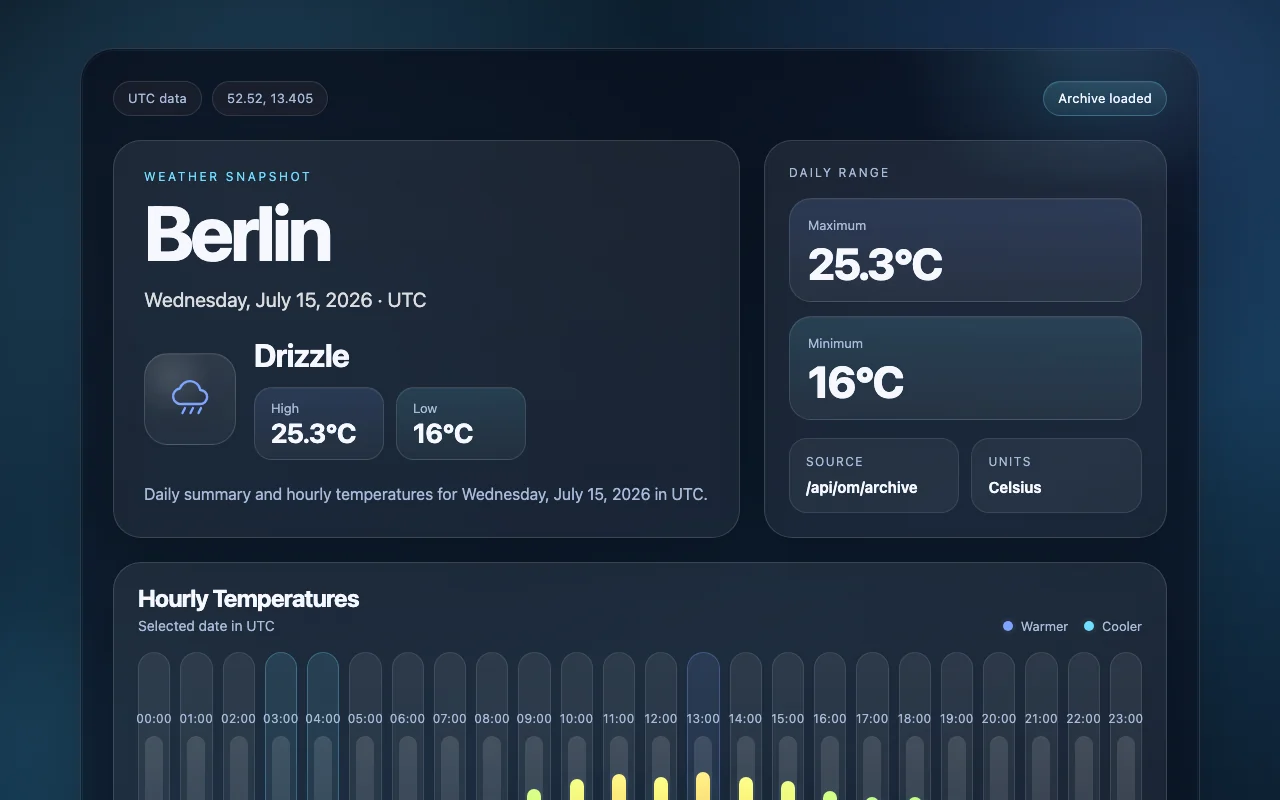Image resolution: width=1280 pixels, height=800 pixels.
Task: Click the Drizzle rain cloud icon
Action: click(190, 399)
